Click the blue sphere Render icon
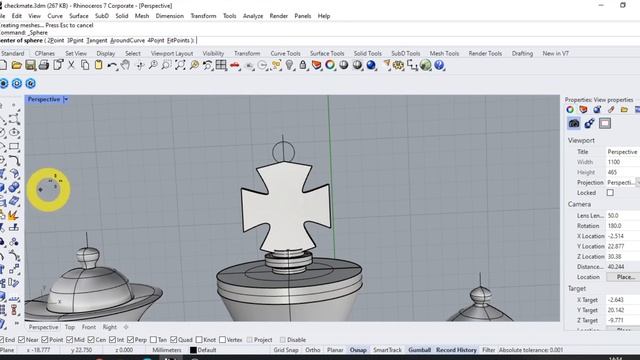Viewport: 640px width, 360px height. (371, 65)
